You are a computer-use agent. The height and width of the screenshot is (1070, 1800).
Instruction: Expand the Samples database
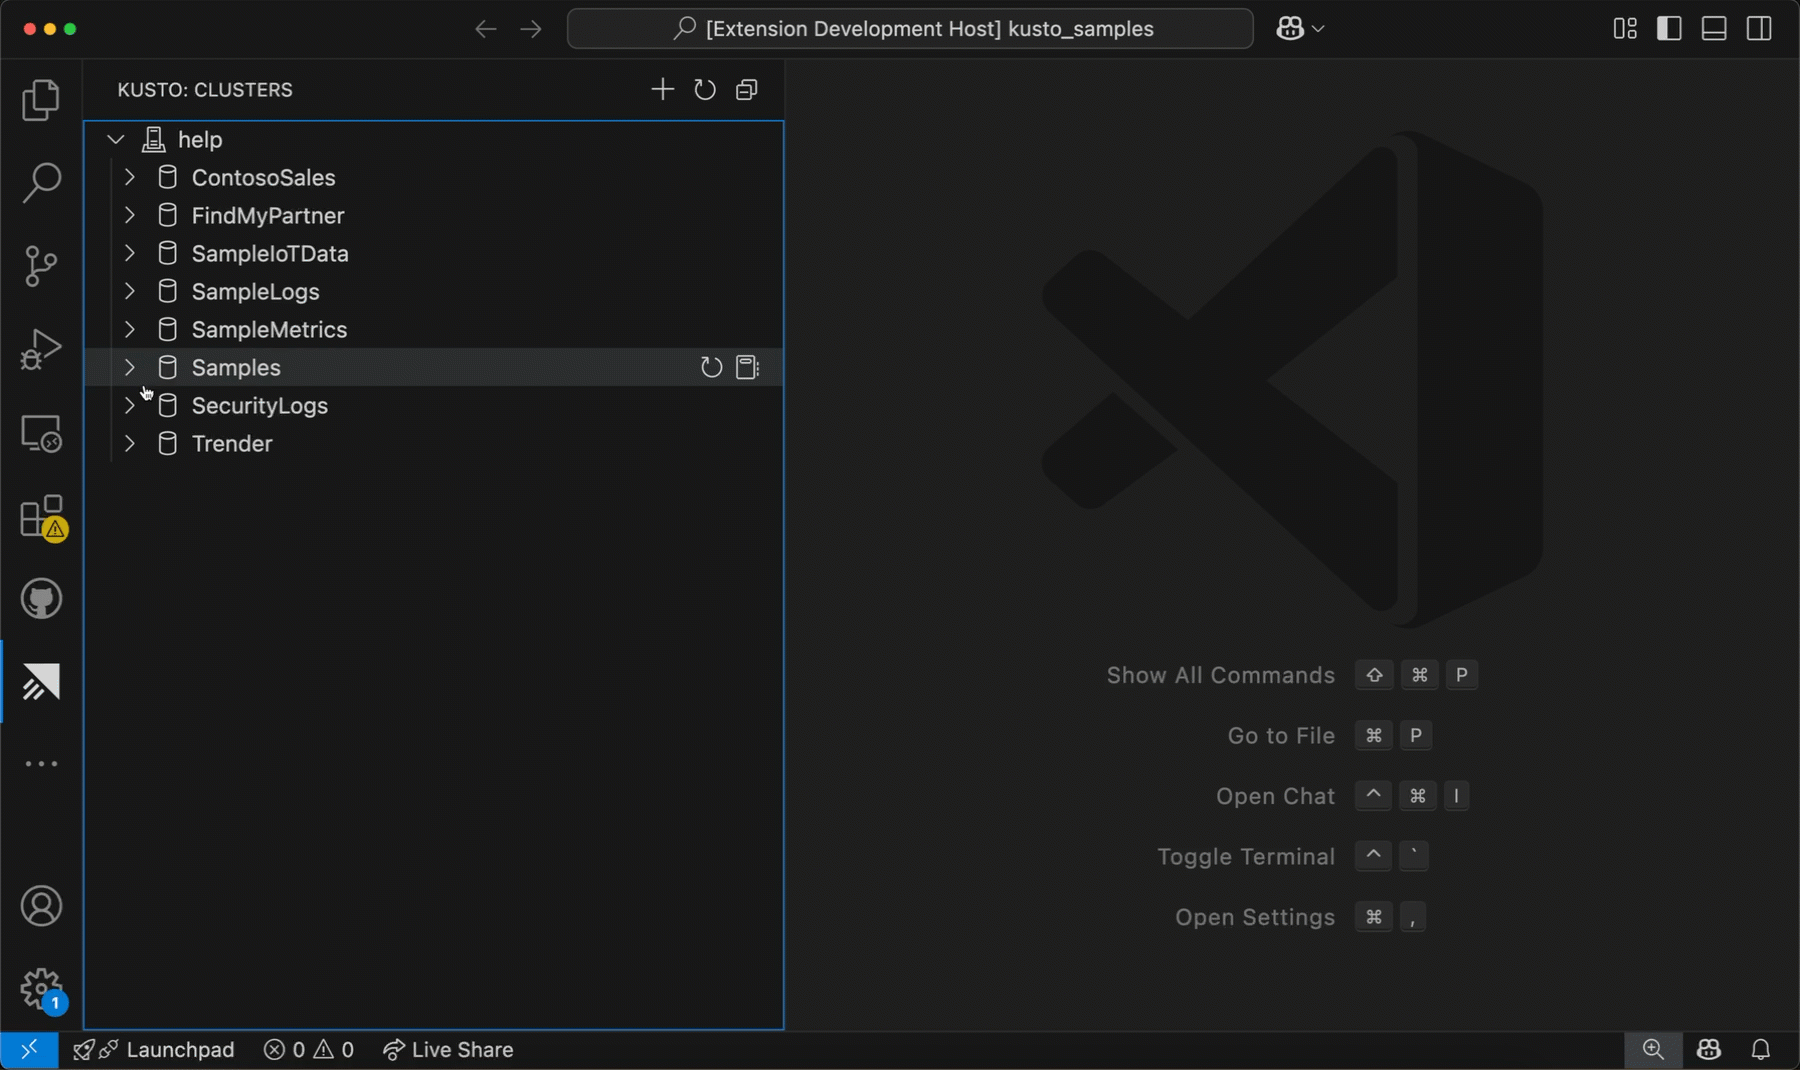[x=130, y=368]
